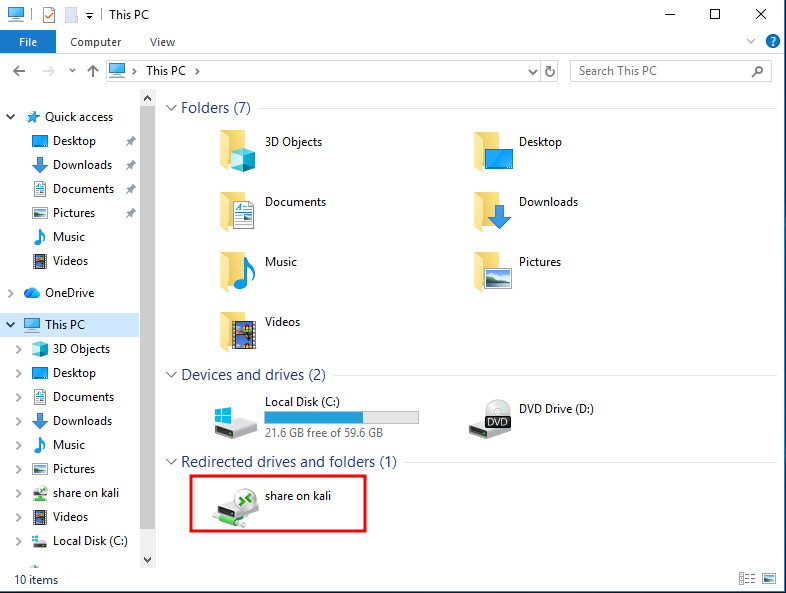786x593 pixels.
Task: Open the Help question mark icon
Action: [x=772, y=41]
